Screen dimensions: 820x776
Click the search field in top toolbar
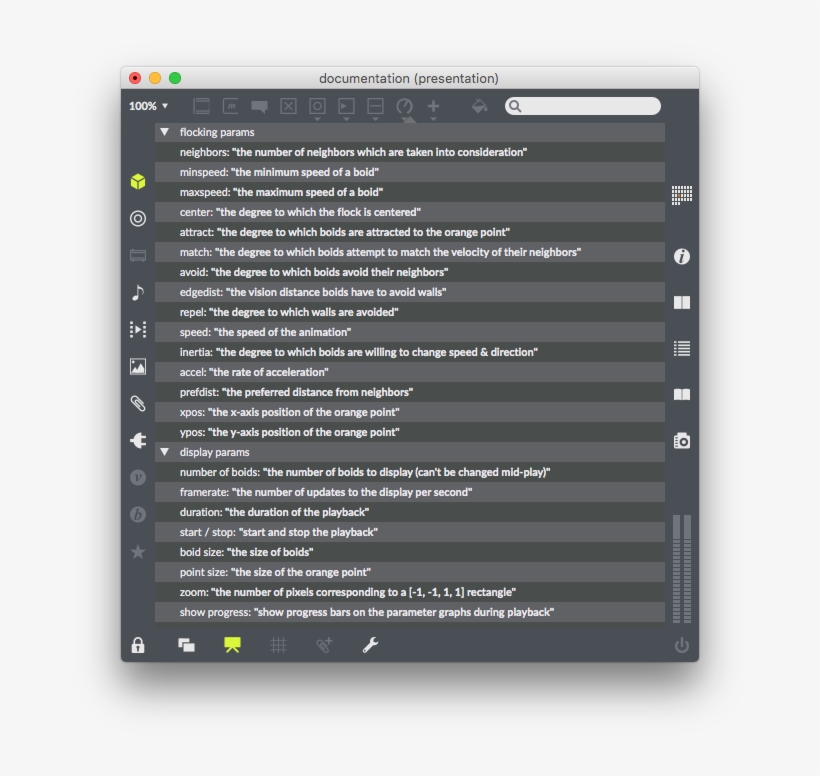tap(590, 106)
